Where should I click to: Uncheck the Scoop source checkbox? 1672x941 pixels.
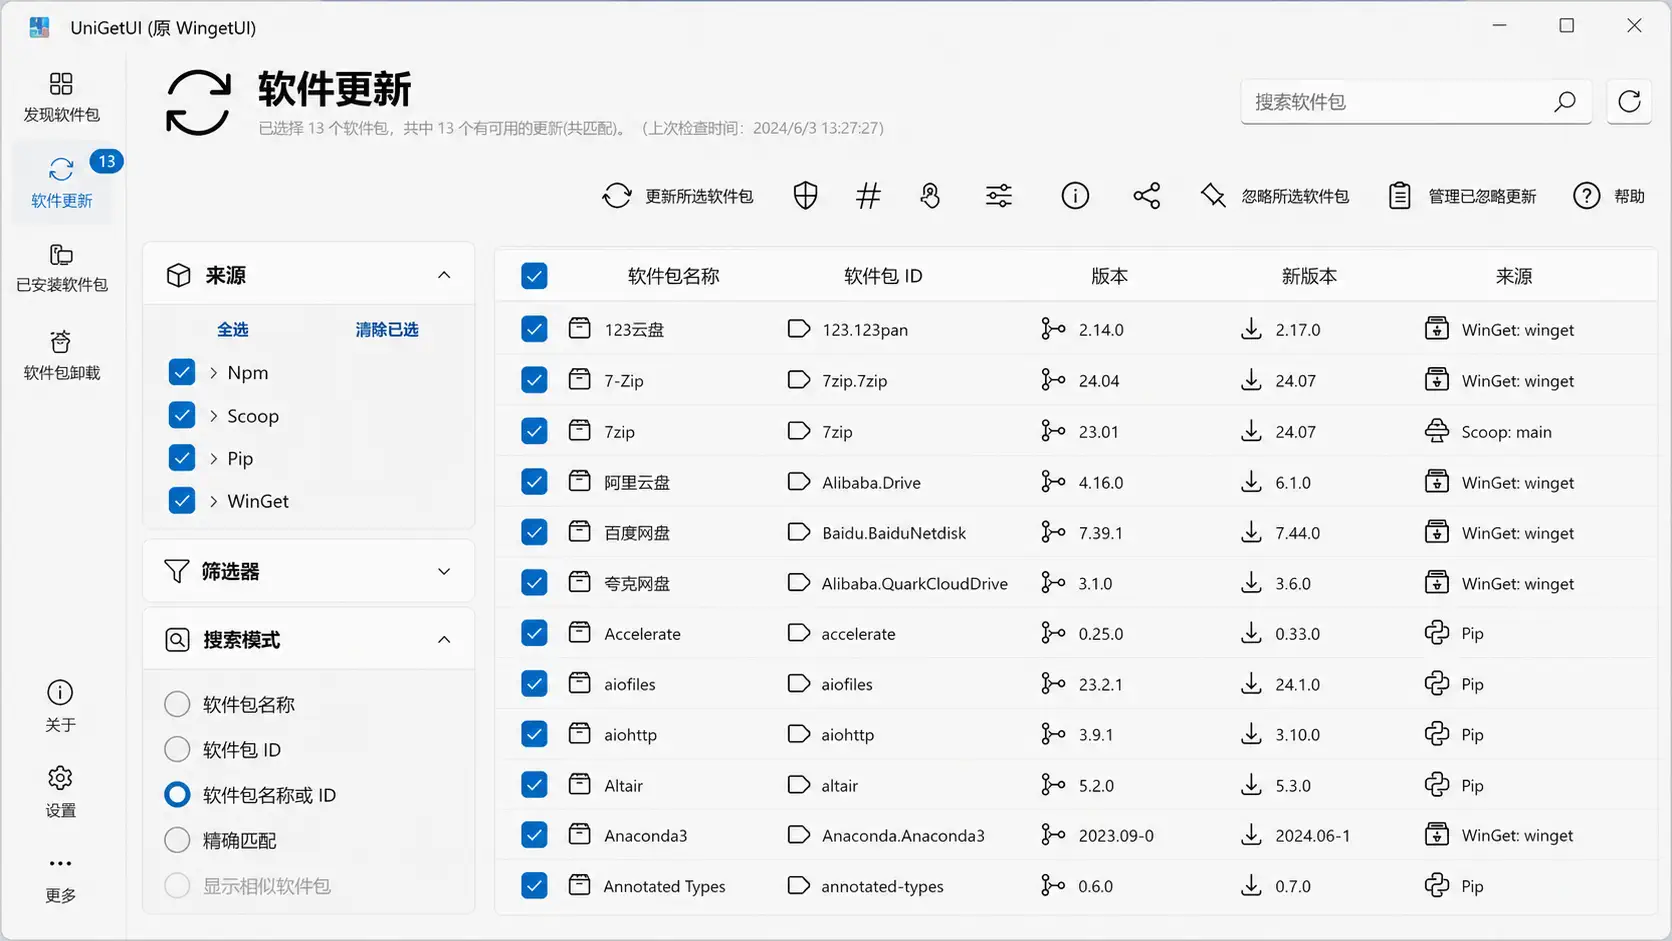click(x=182, y=415)
